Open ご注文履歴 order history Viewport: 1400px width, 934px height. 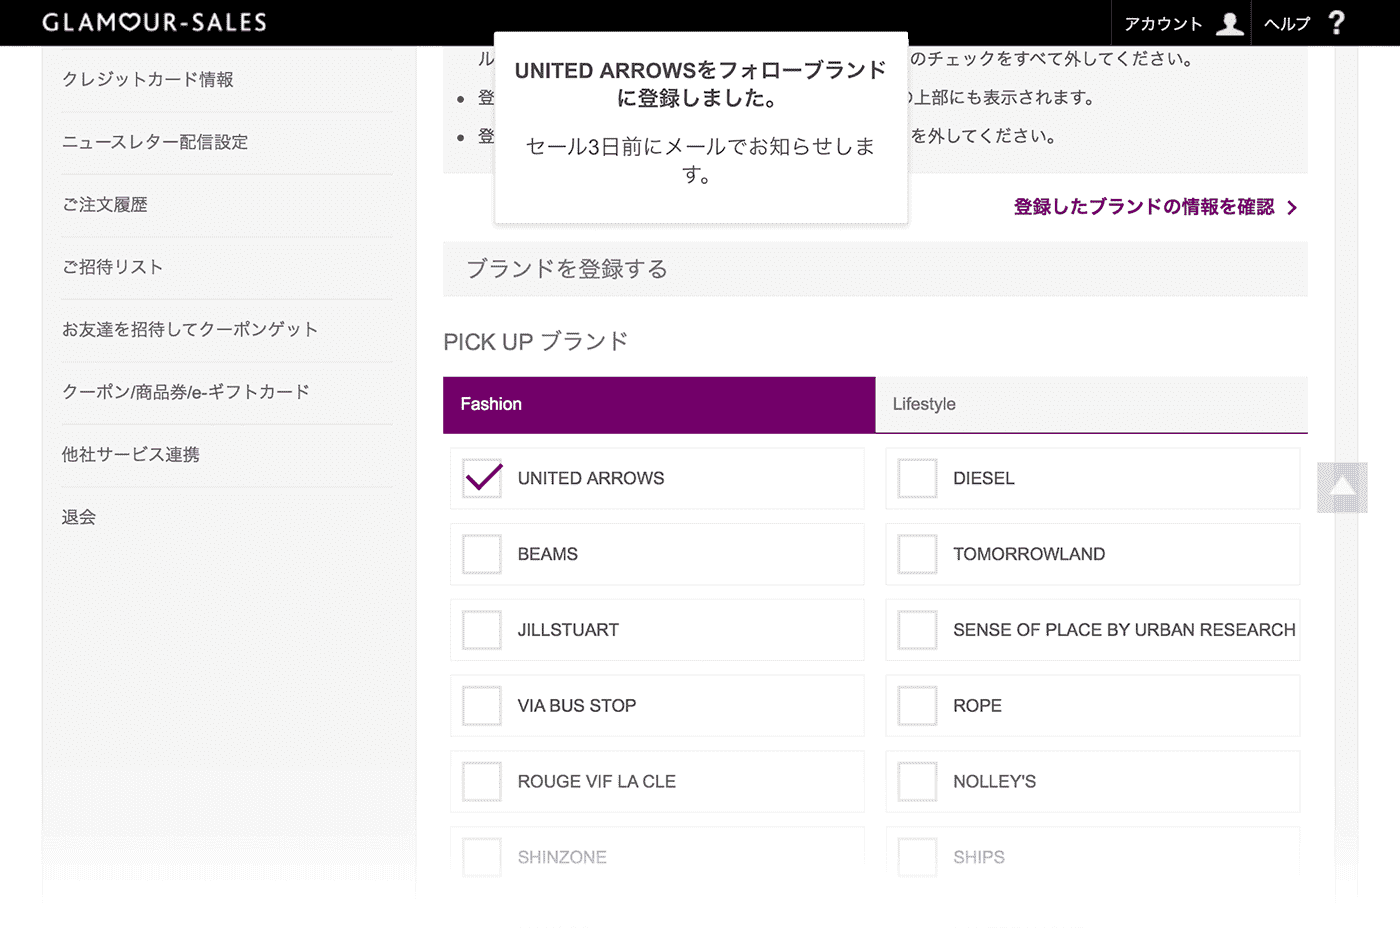click(x=105, y=204)
